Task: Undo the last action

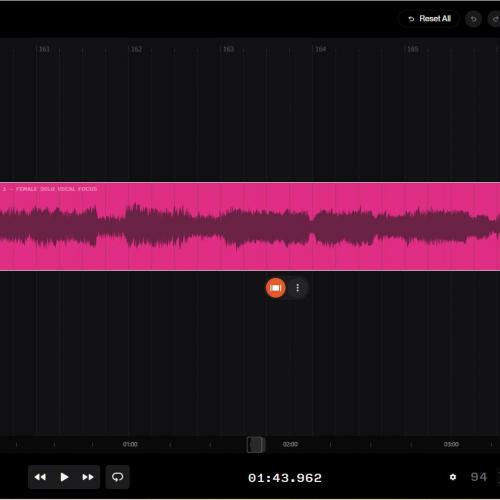Action: pos(473,19)
